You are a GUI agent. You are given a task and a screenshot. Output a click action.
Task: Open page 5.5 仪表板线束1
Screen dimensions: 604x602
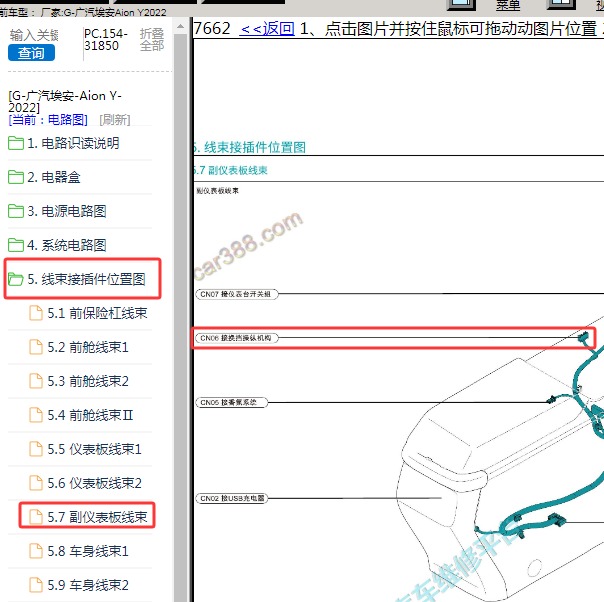[94, 449]
